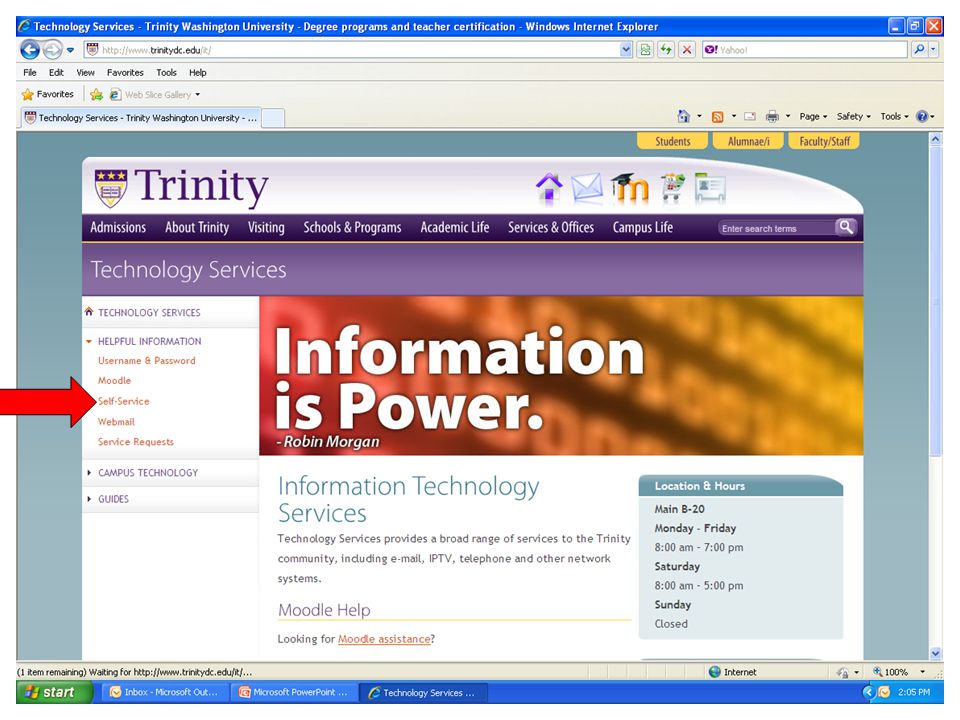Open the search provider dropdown arrow
Screen dimensions: 960x720
(x=933, y=50)
